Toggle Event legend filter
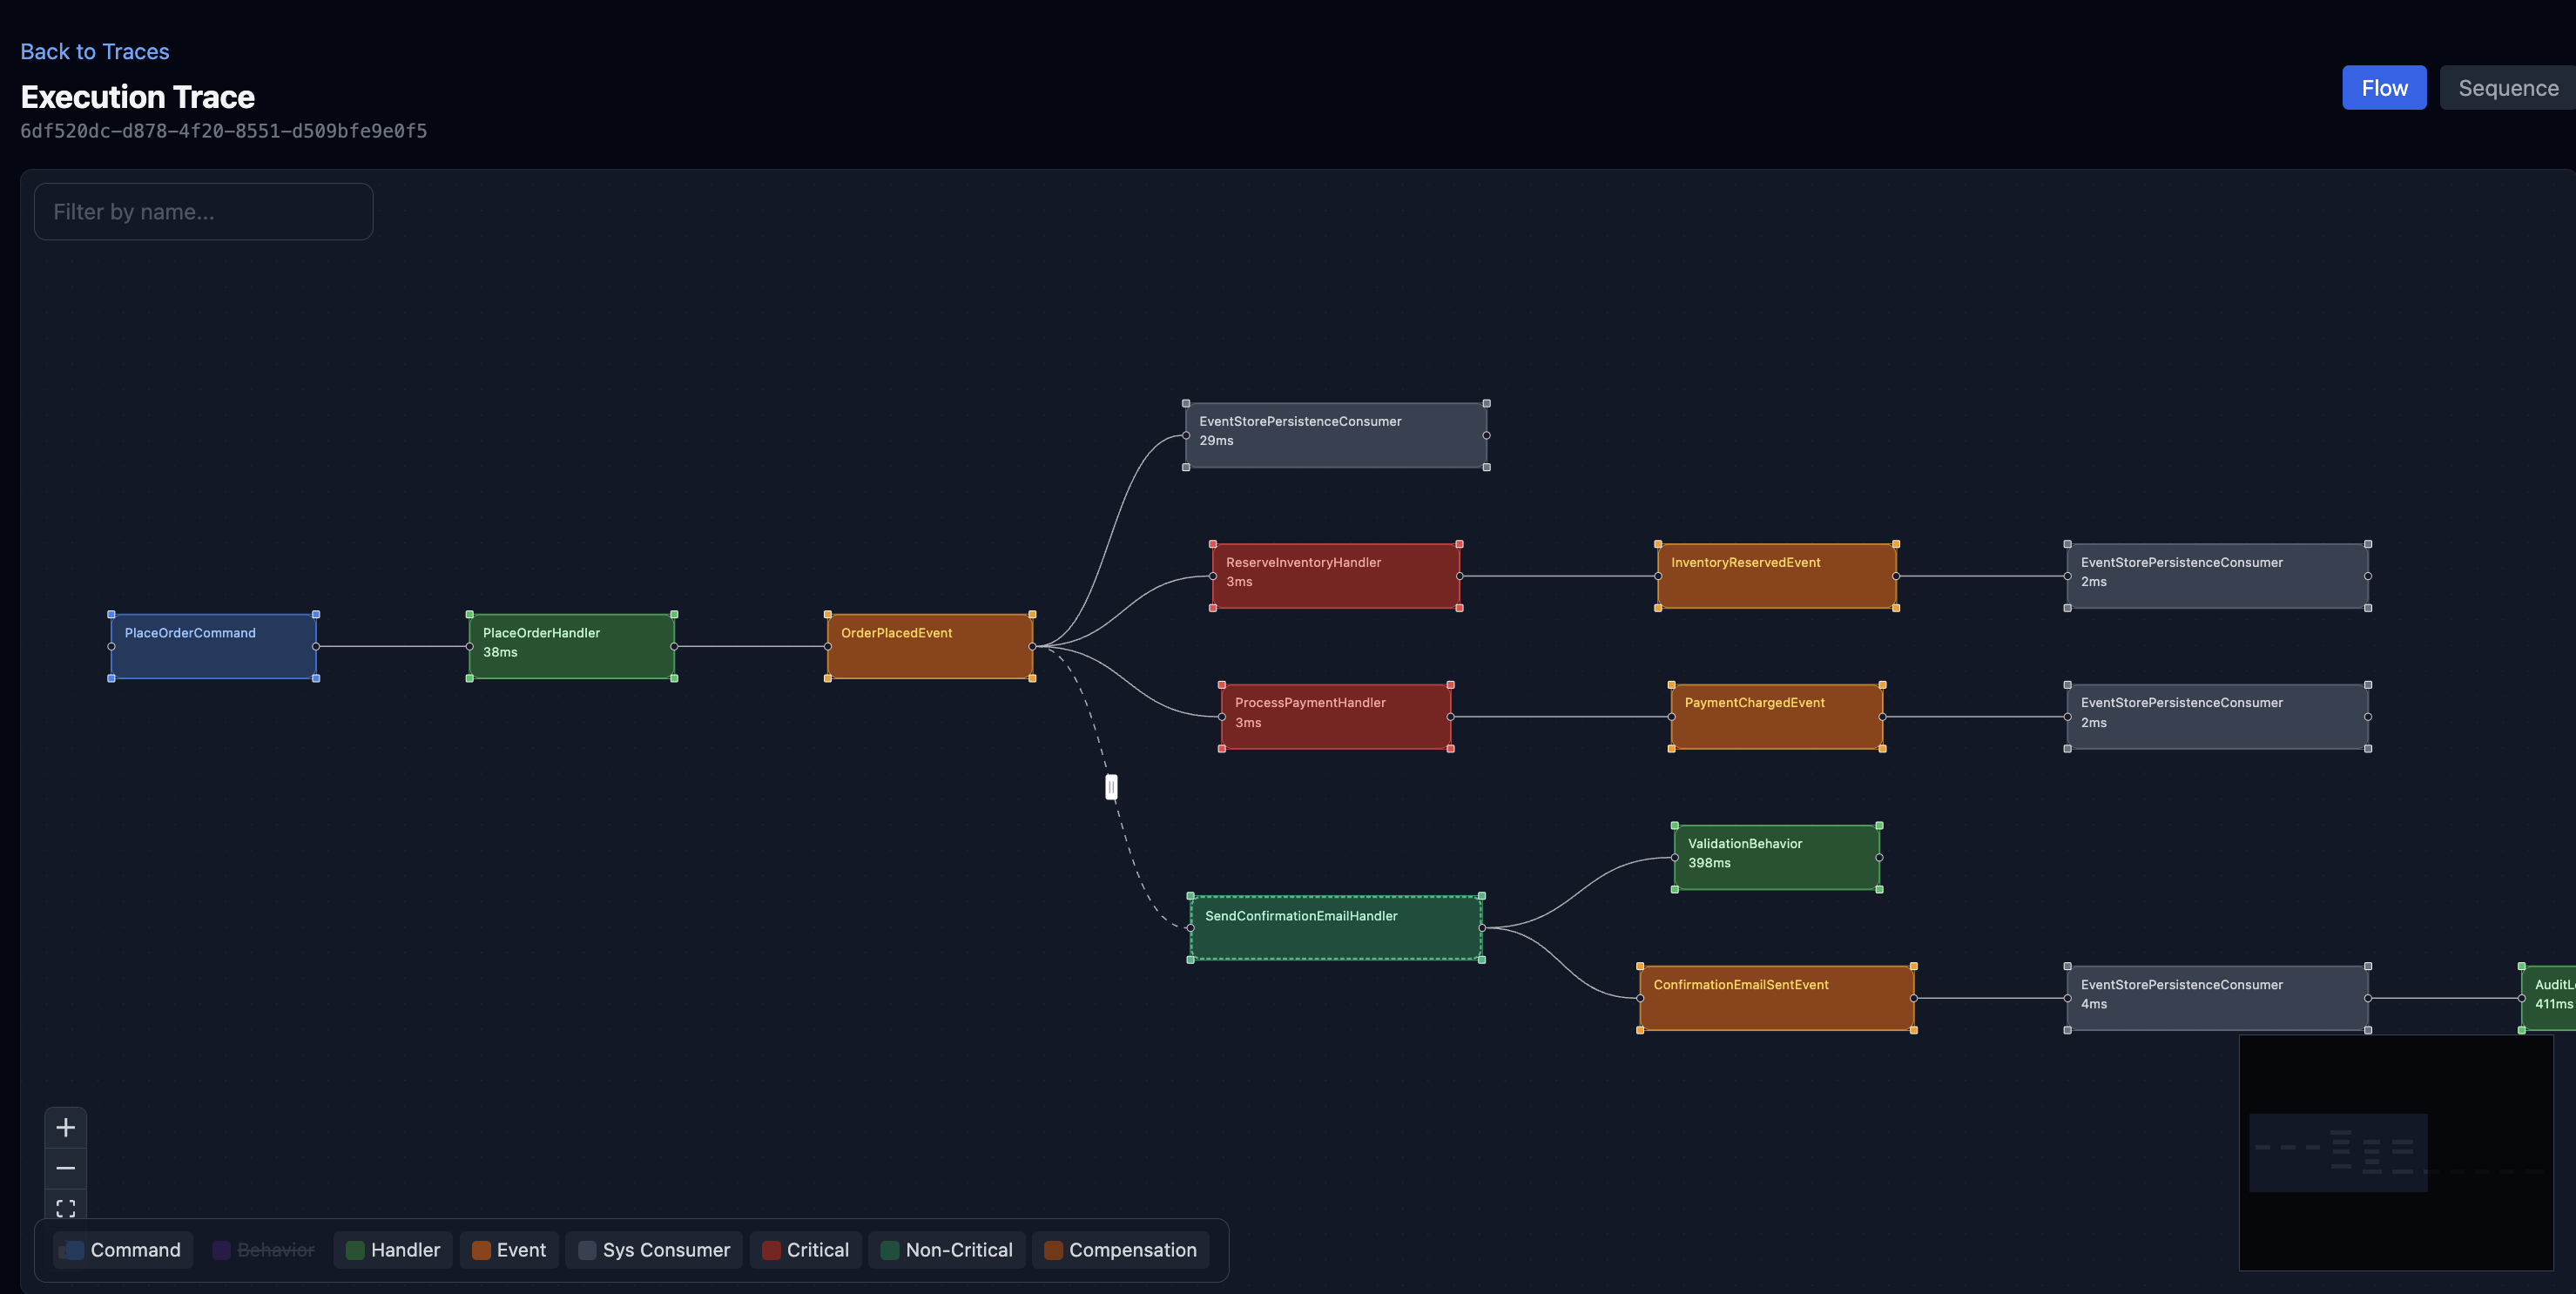This screenshot has height=1294, width=2576. 509,1250
